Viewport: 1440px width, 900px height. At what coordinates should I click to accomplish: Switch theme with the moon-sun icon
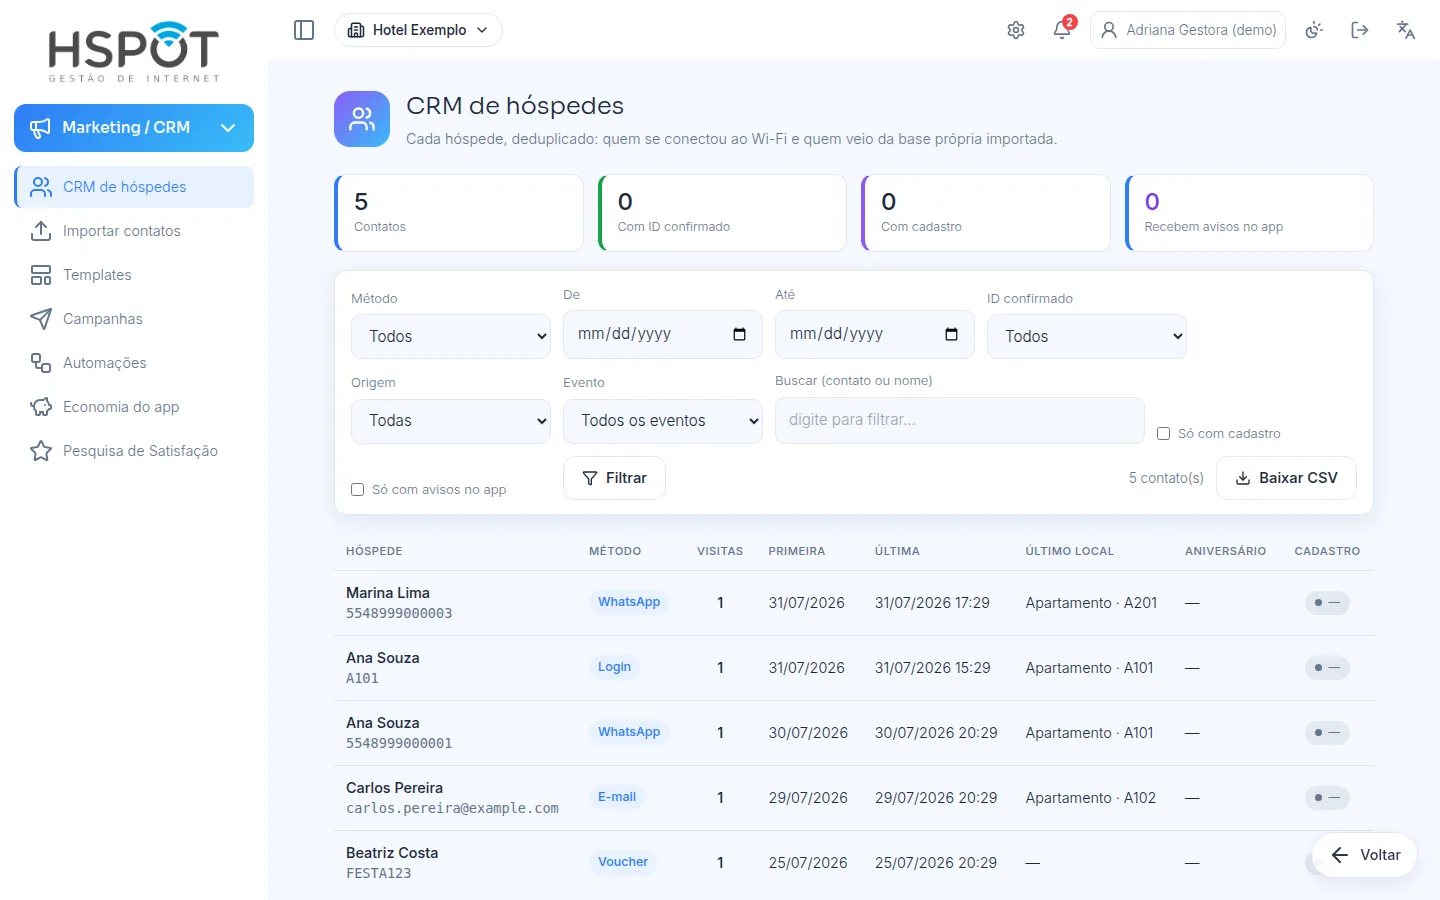(1314, 30)
